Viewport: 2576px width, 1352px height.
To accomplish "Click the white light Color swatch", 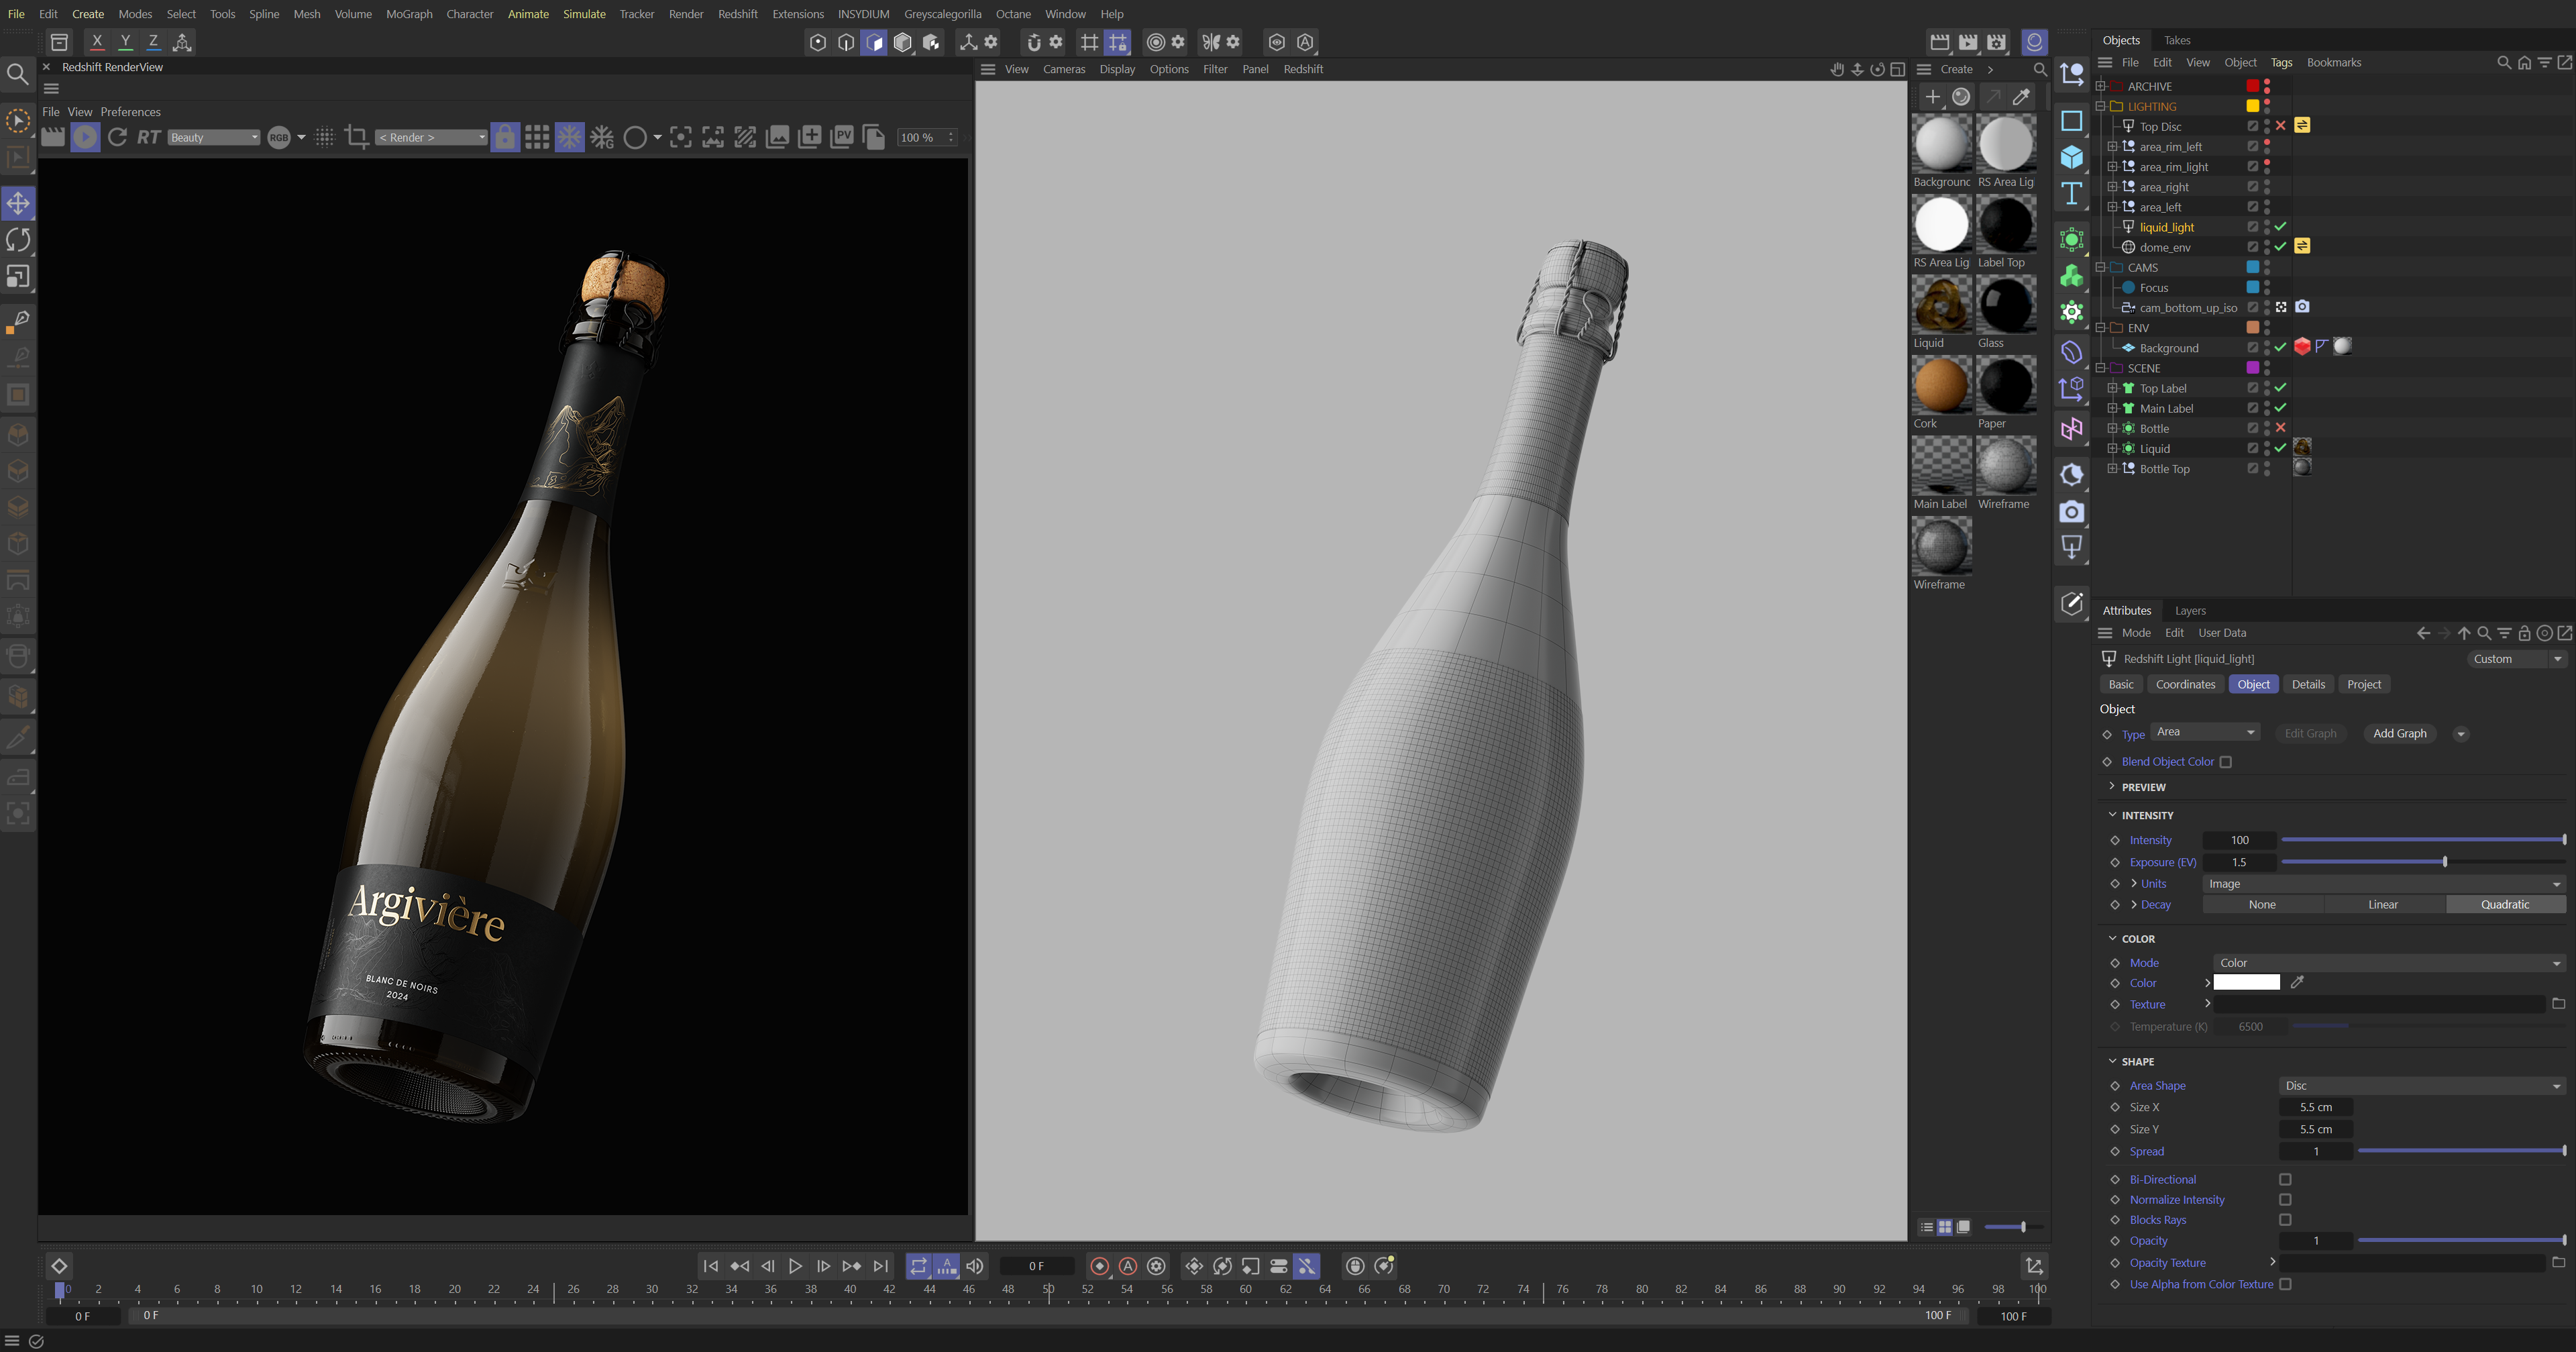I will pyautogui.click(x=2246, y=983).
